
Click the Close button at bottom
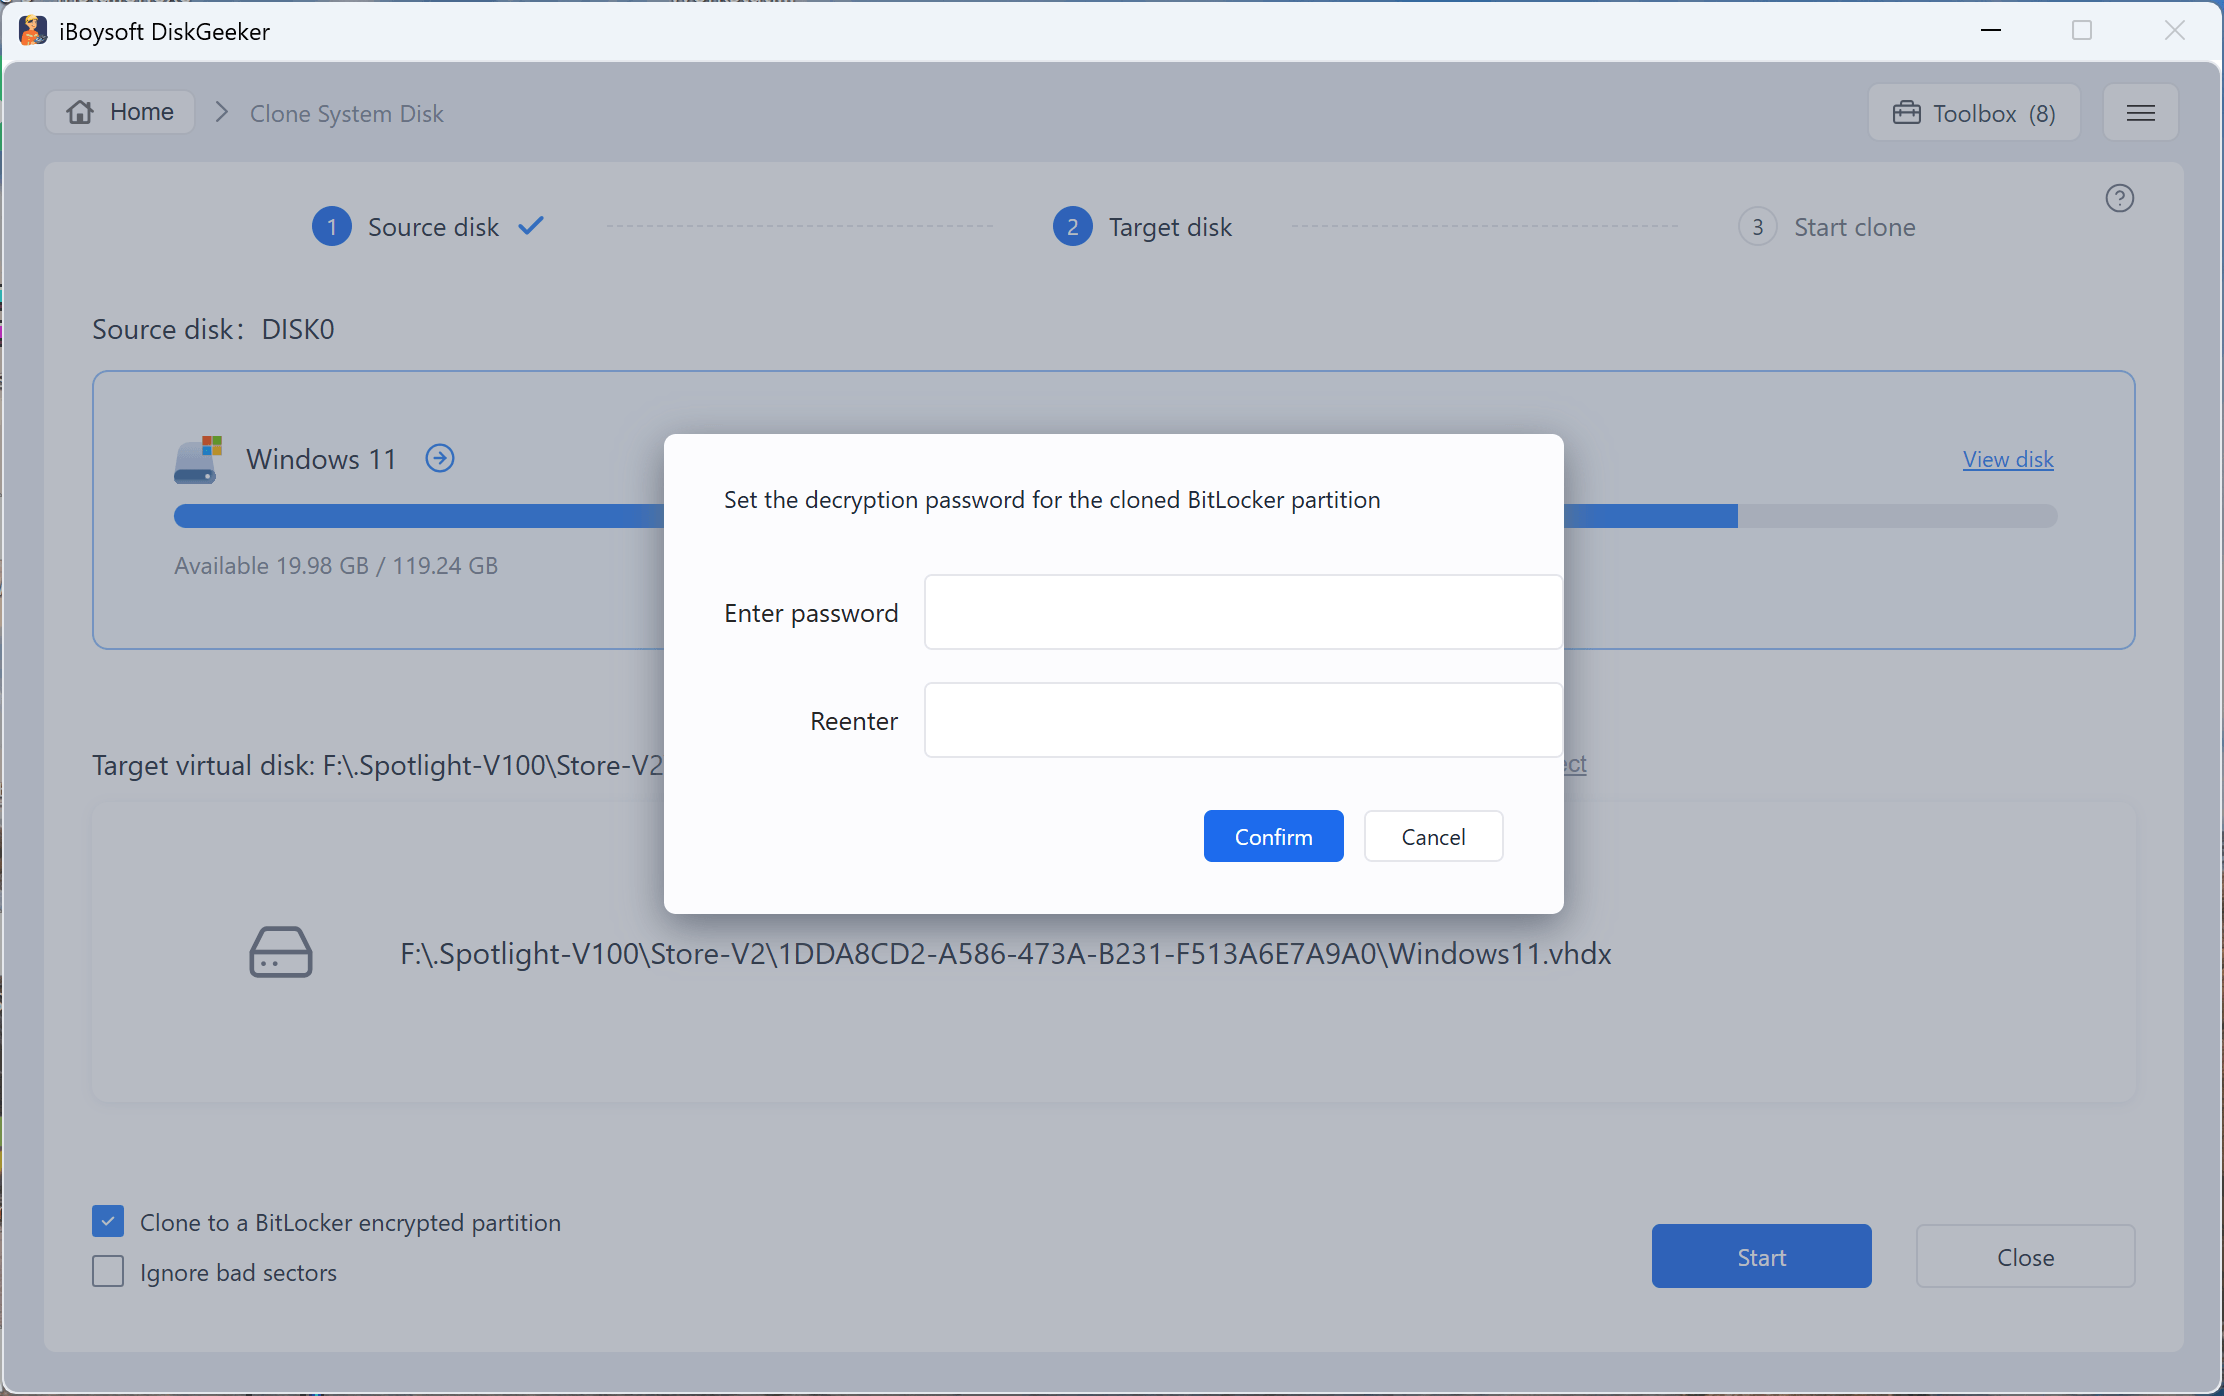[x=2025, y=1256]
